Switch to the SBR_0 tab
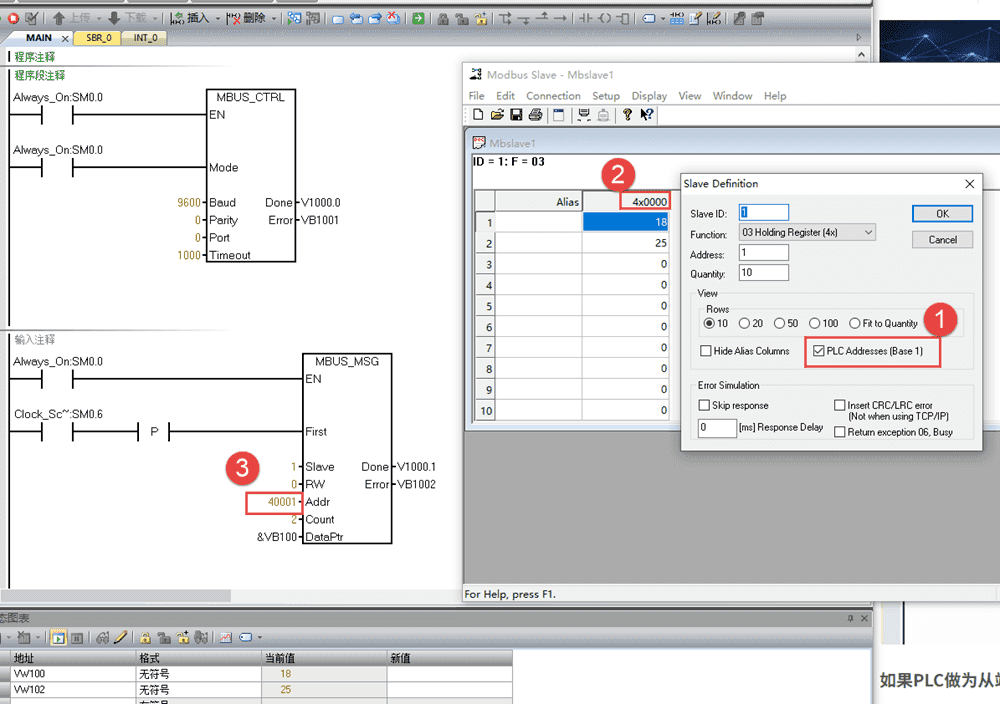The image size is (1000, 704). coord(101,38)
